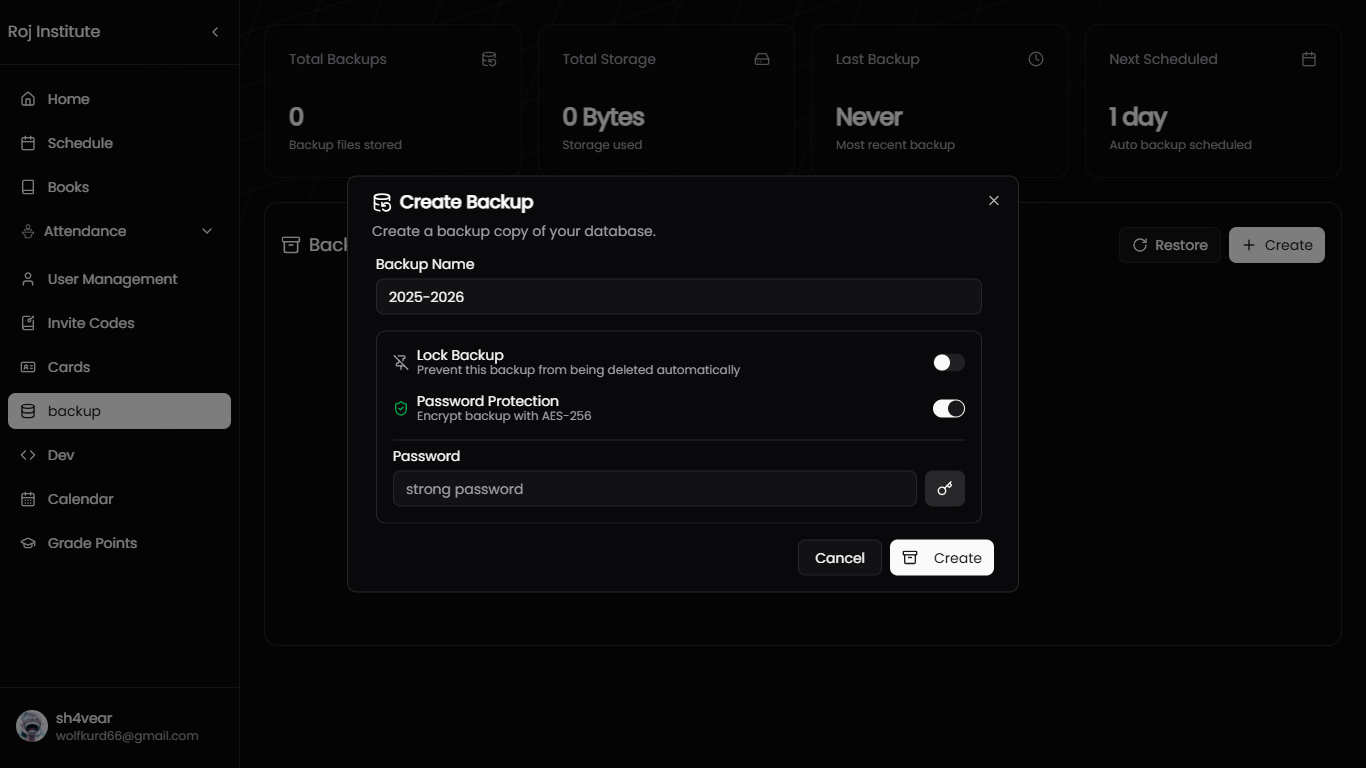Go to Schedule in the sidebar
Viewport: 1366px width, 768px height.
119,143
